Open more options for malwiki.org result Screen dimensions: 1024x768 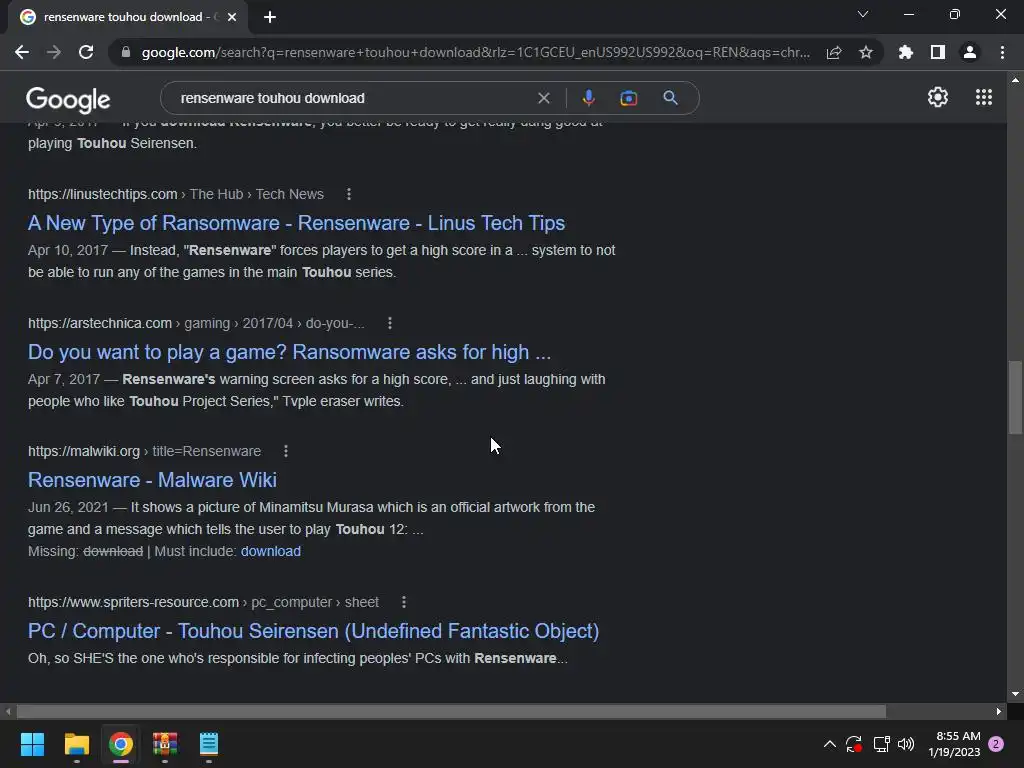[286, 451]
